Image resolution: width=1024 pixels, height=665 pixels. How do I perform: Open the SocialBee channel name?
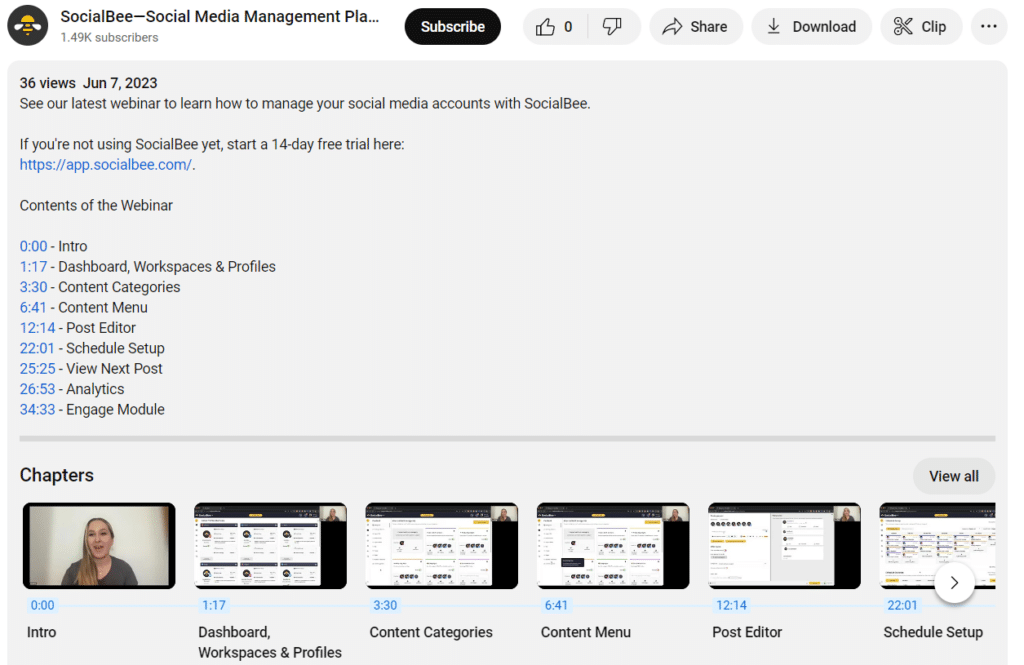point(219,16)
